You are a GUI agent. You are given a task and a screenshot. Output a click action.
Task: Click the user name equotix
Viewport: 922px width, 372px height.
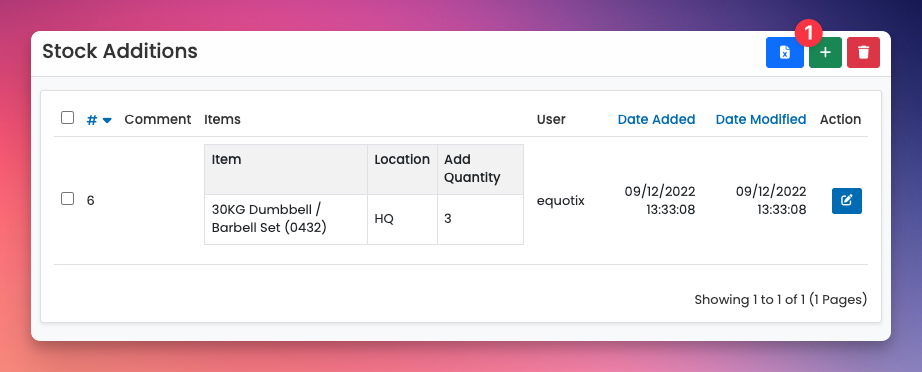(560, 200)
